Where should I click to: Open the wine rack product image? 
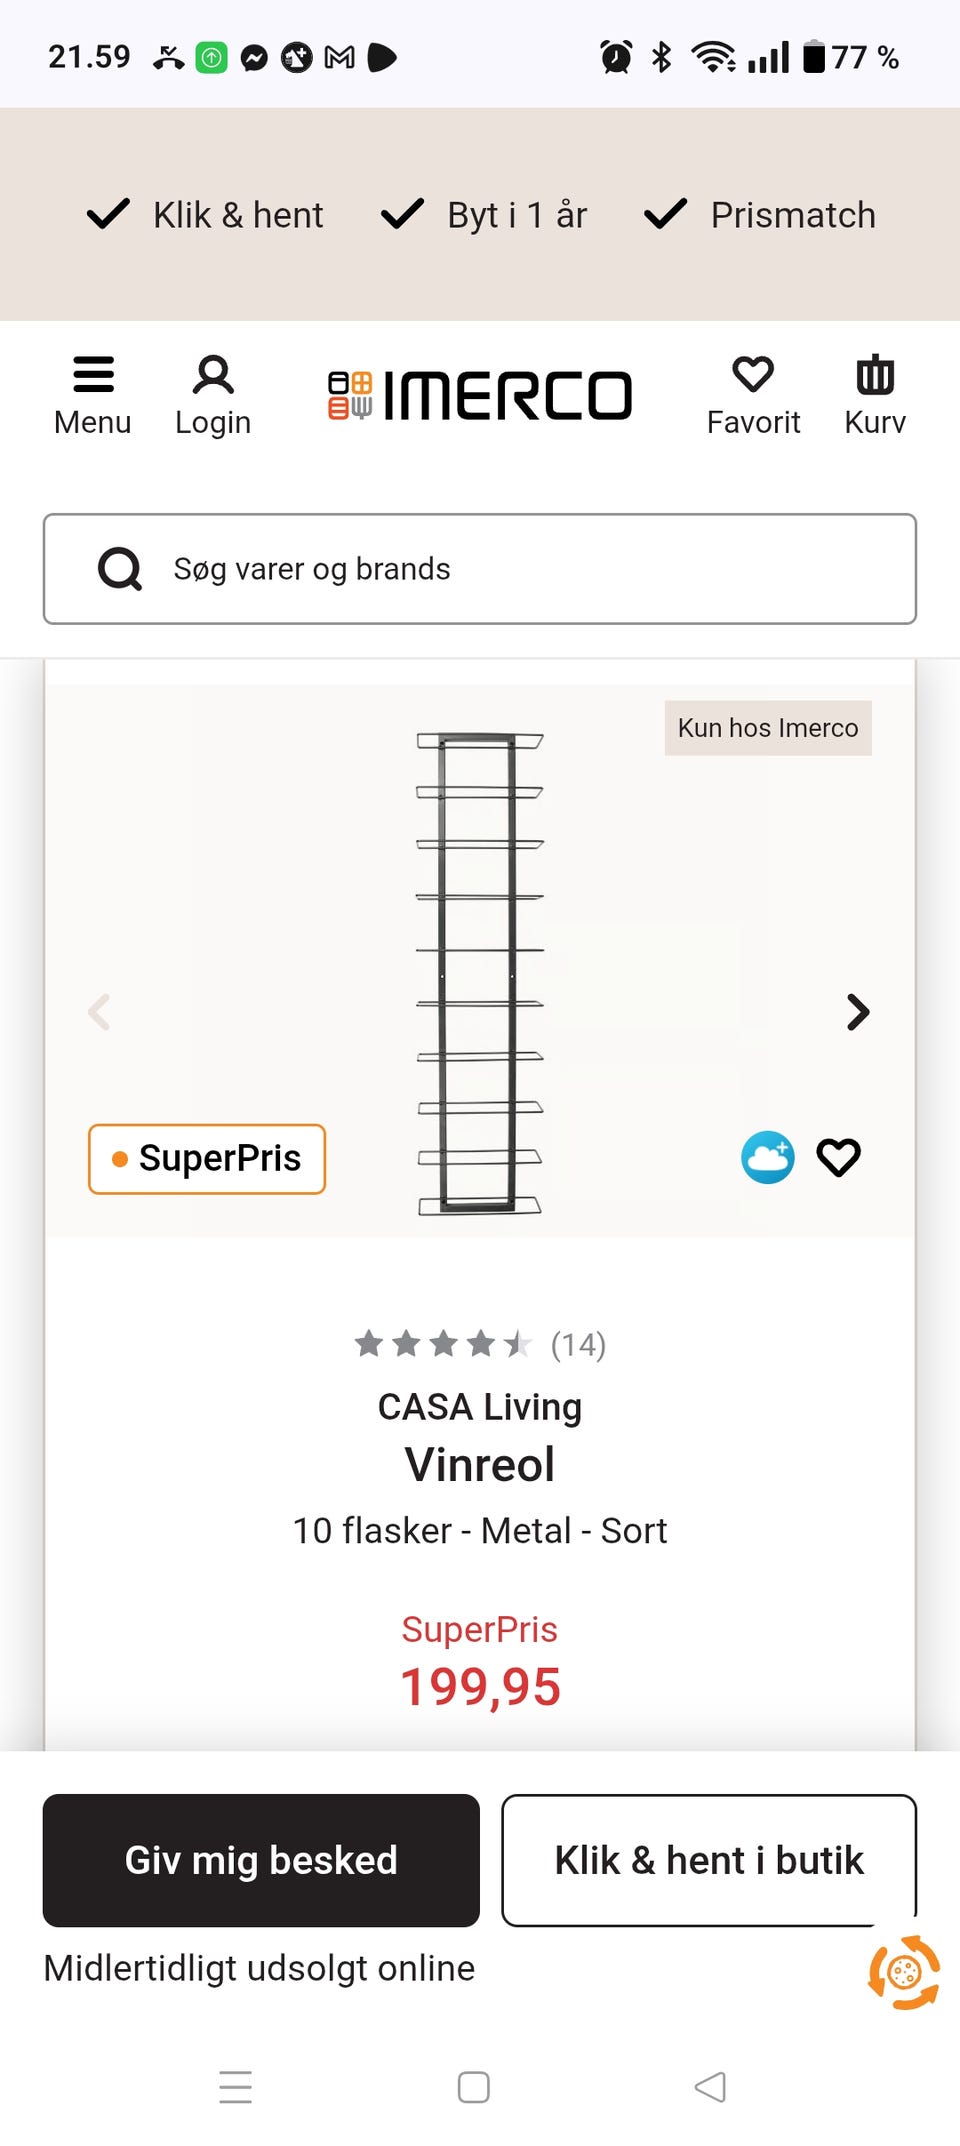pos(480,970)
